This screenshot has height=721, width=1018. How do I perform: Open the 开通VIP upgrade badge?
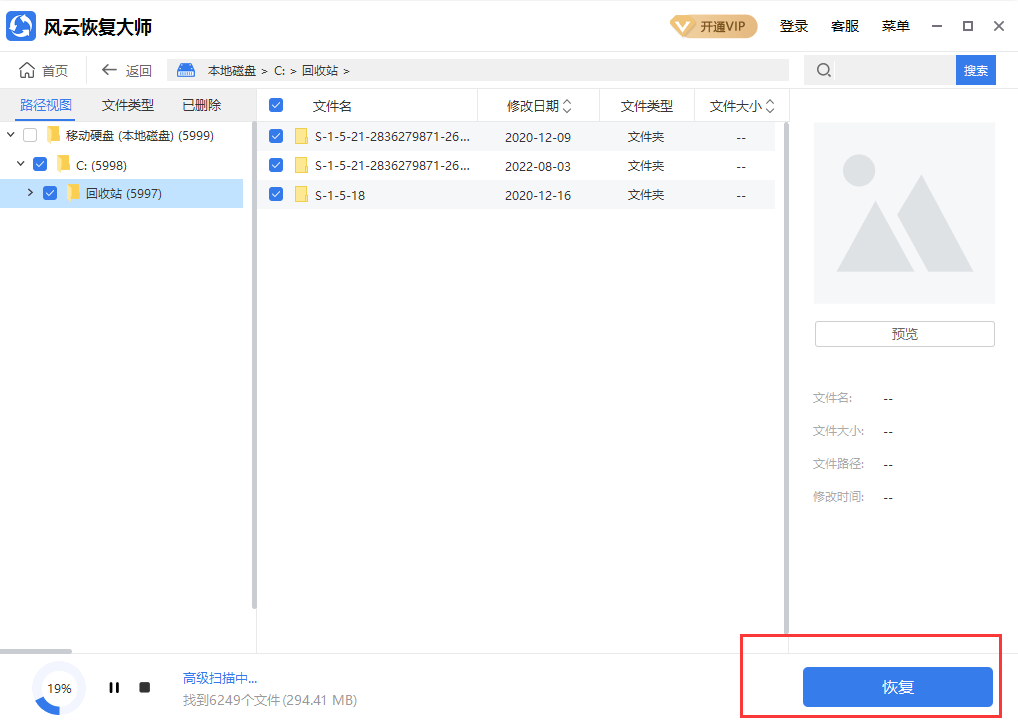click(713, 26)
